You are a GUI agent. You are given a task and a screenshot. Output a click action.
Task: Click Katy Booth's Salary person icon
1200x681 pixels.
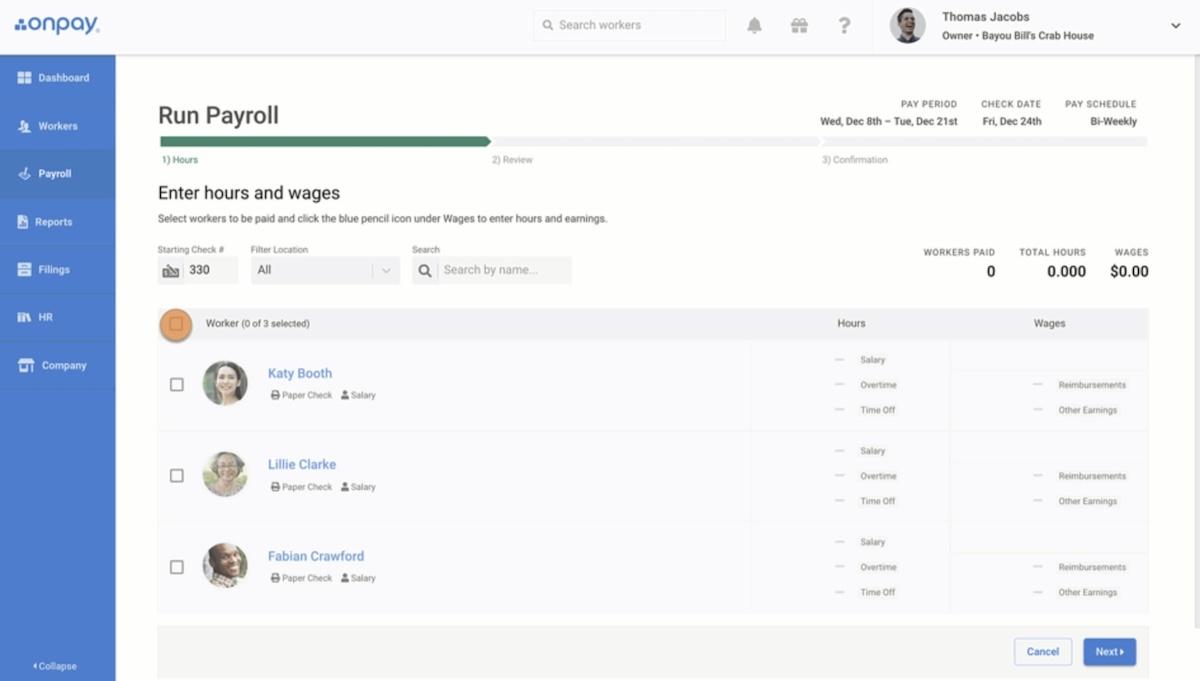345,395
